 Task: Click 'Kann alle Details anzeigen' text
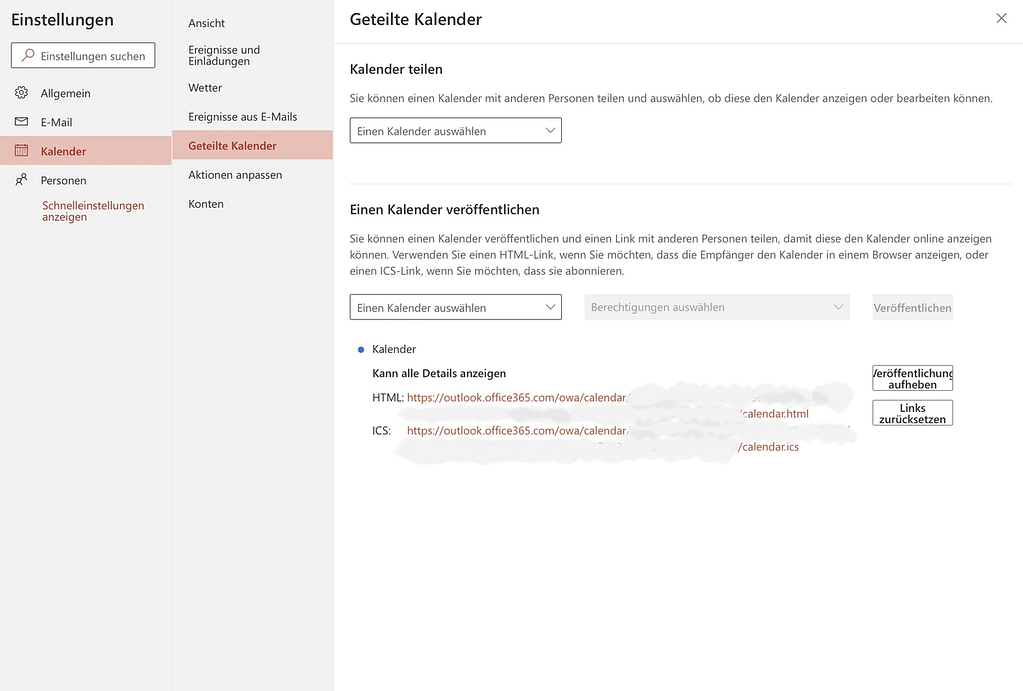439,373
